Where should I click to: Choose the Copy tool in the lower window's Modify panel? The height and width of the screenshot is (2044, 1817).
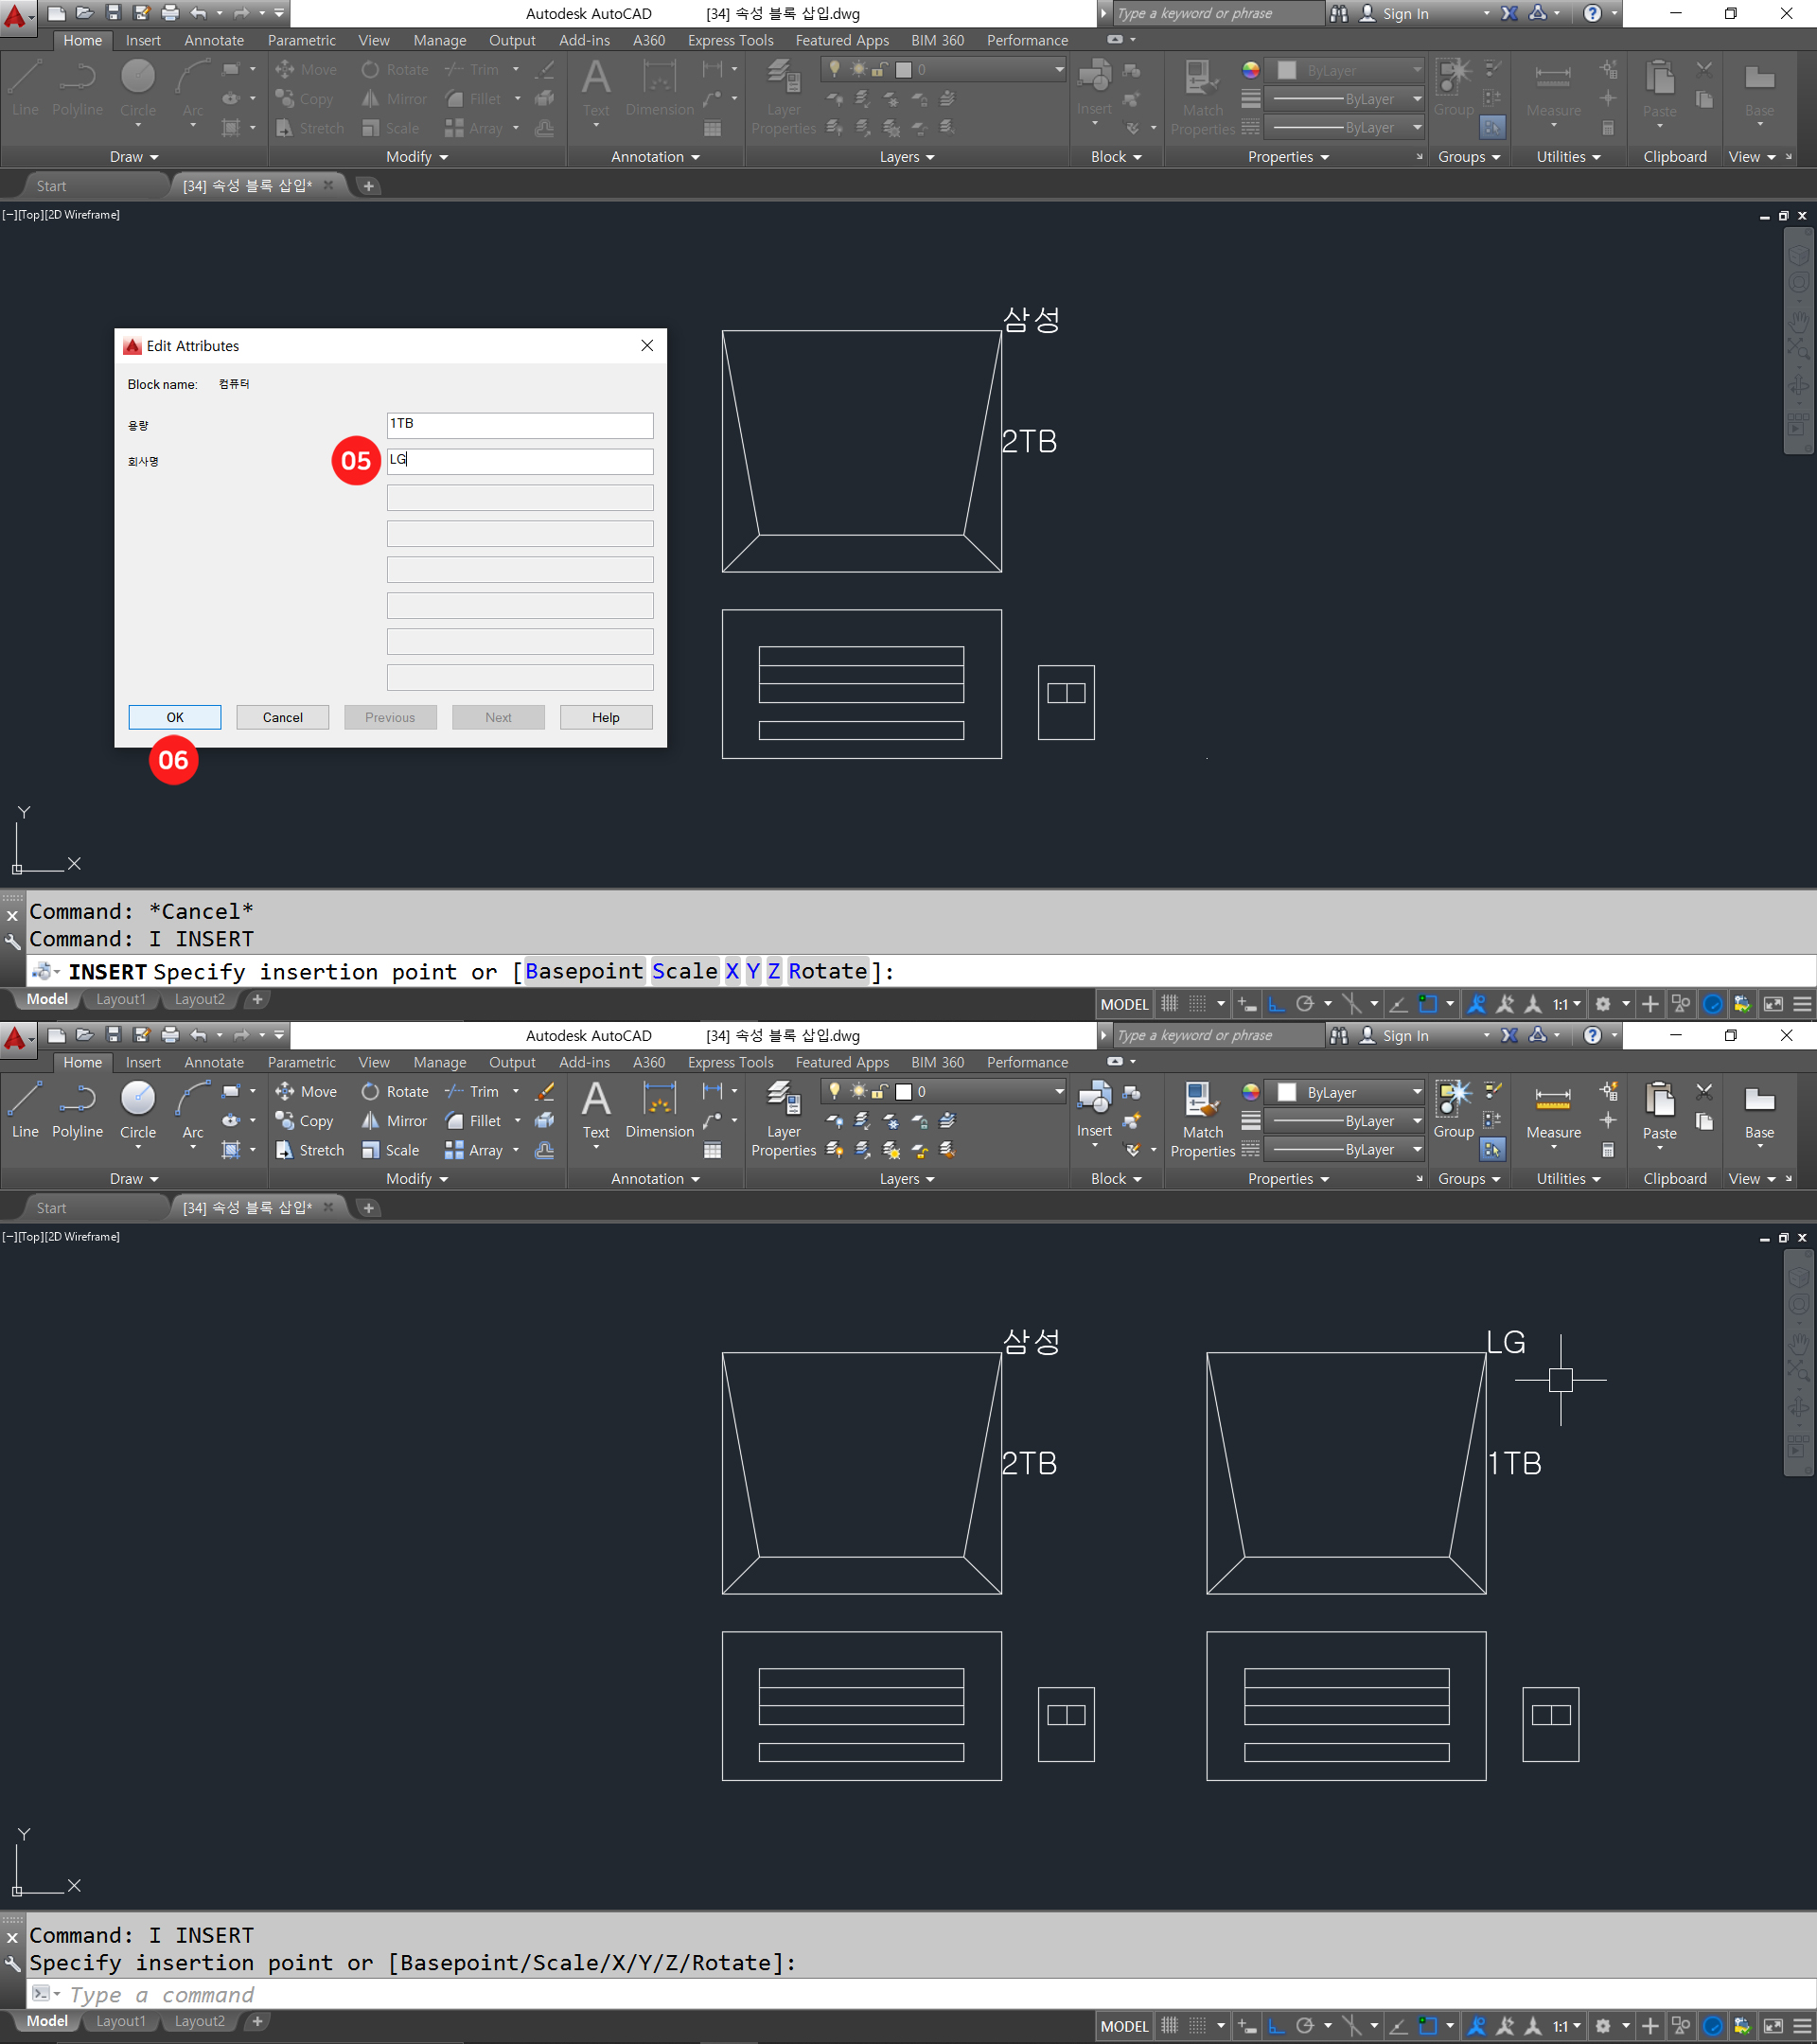[x=304, y=1121]
